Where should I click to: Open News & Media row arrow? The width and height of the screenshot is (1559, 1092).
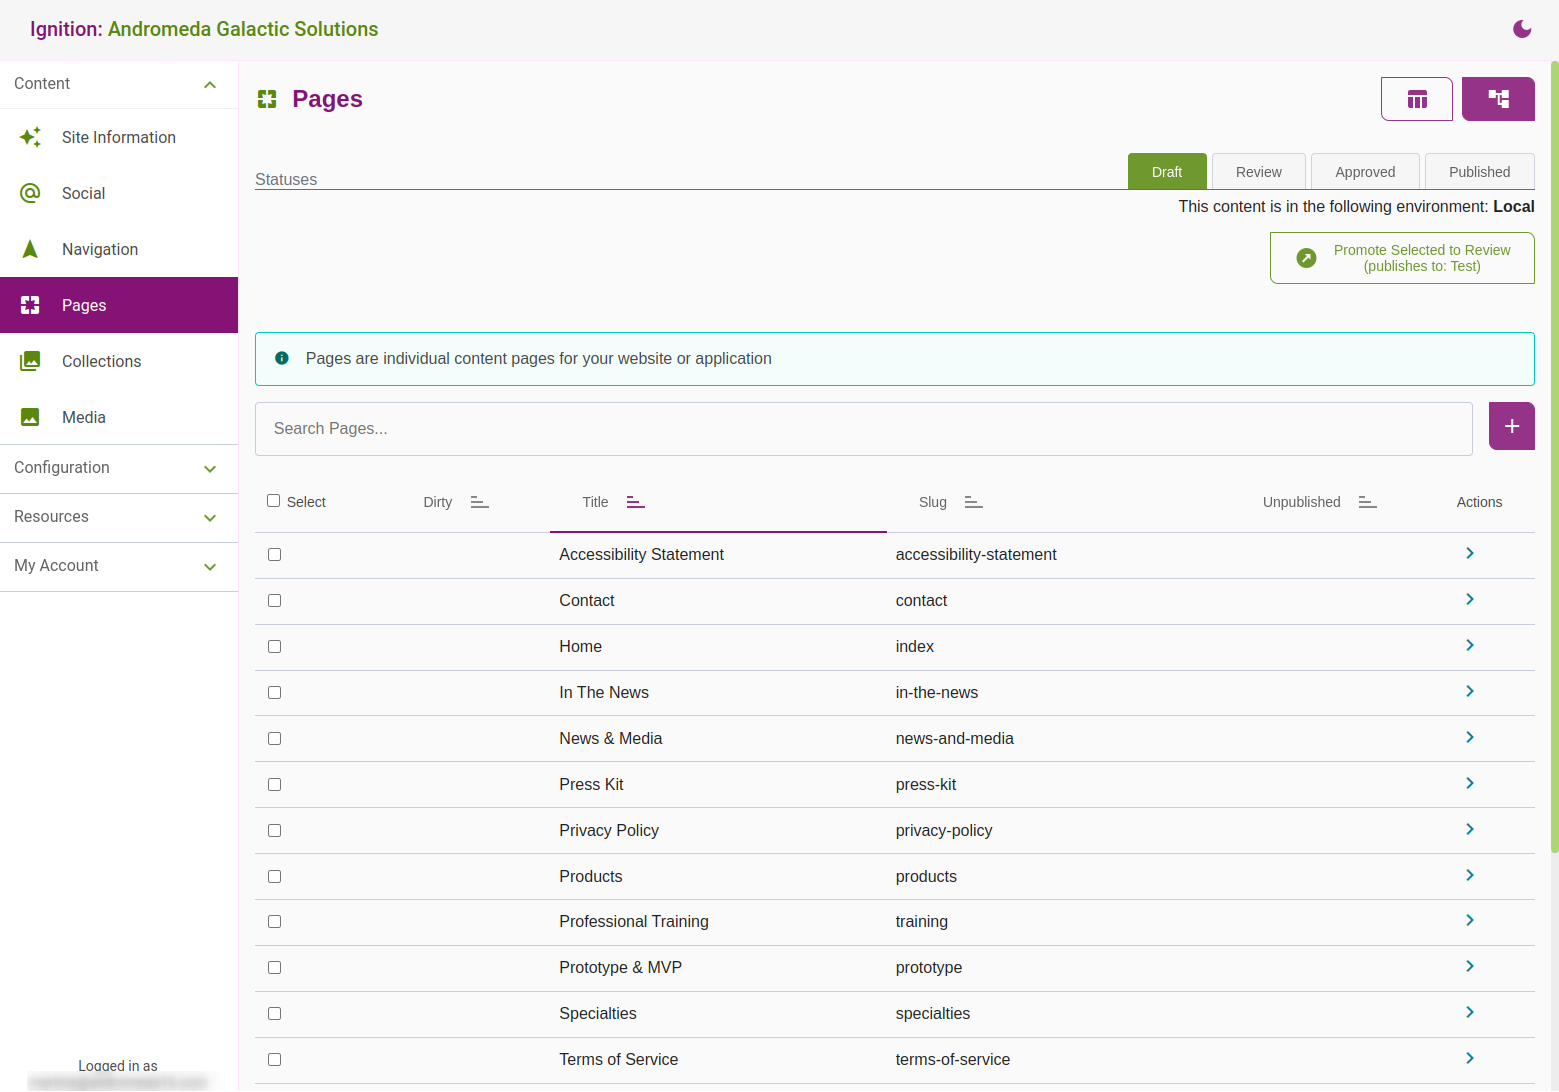click(x=1470, y=737)
